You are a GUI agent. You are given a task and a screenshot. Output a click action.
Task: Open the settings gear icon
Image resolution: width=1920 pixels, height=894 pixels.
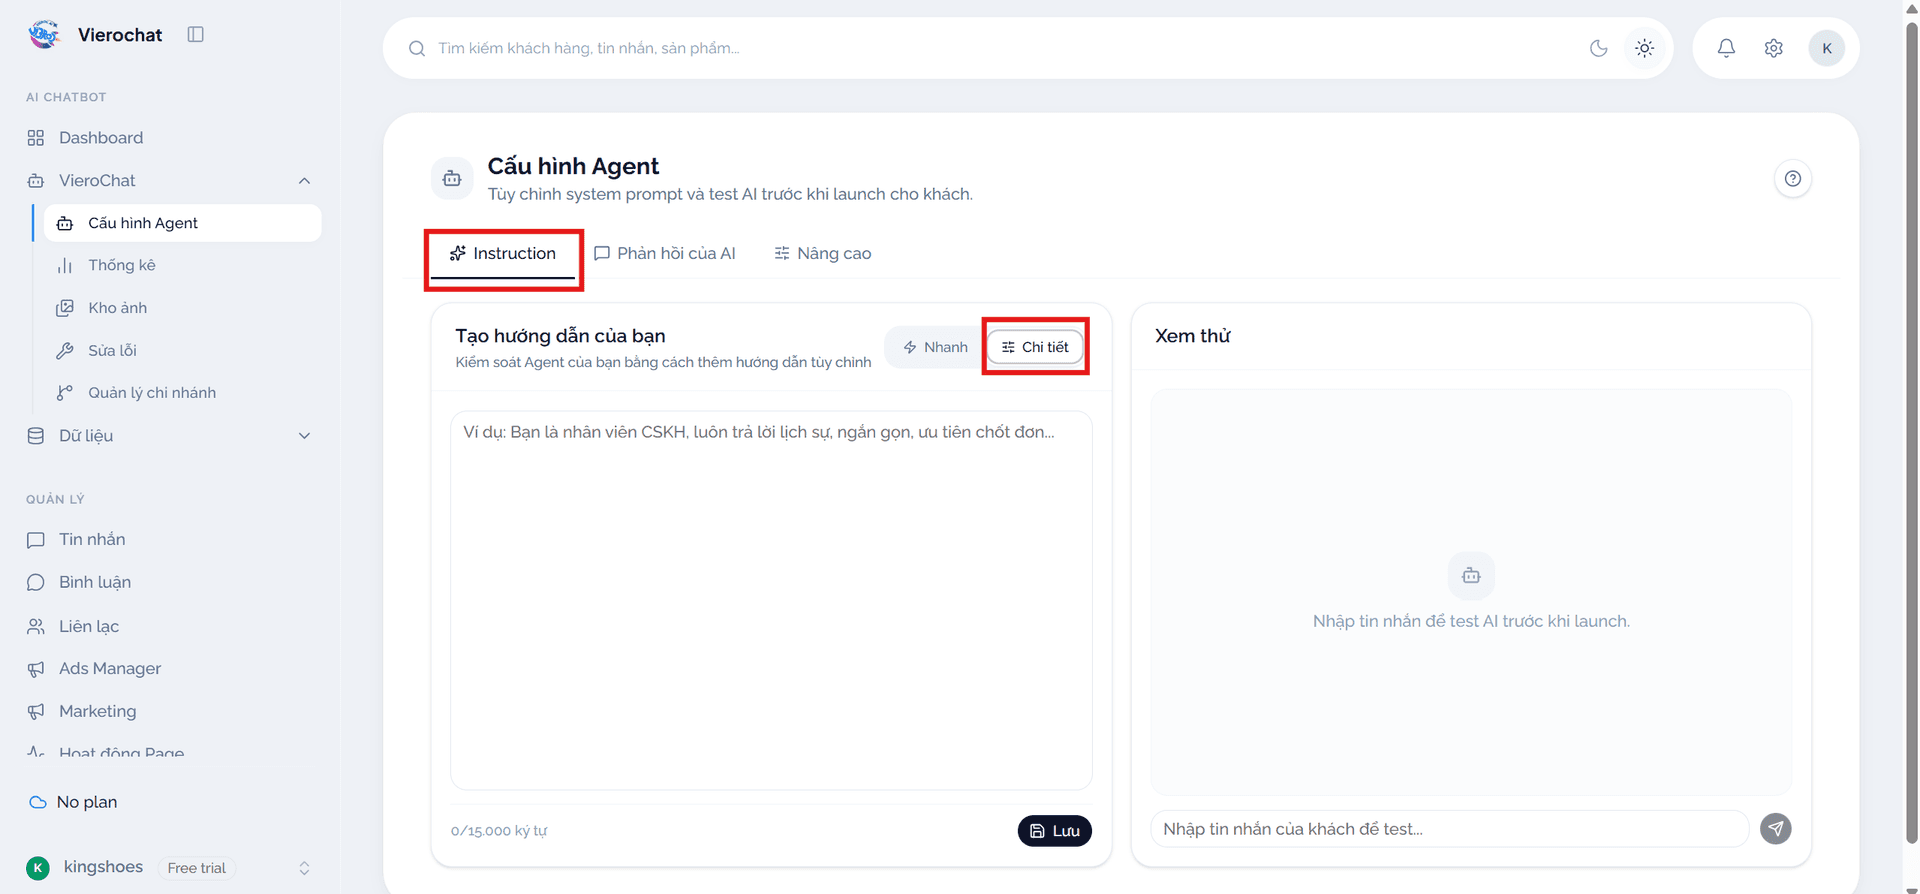[1773, 48]
